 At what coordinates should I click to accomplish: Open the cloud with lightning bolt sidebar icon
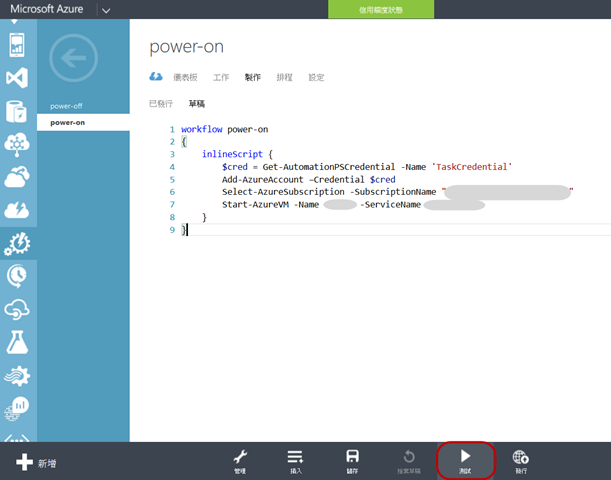tap(17, 210)
